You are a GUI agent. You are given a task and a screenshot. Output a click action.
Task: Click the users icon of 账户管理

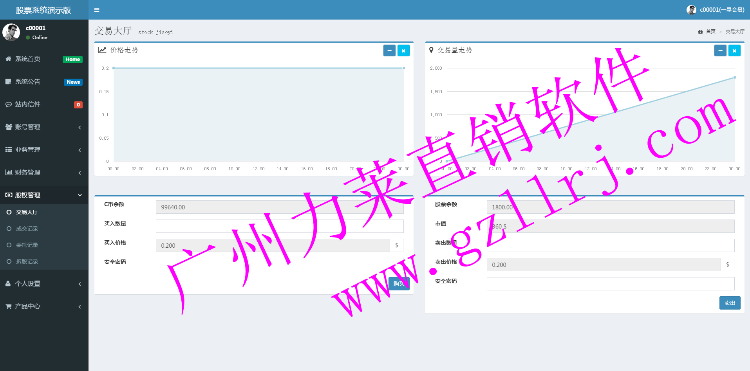[8, 127]
